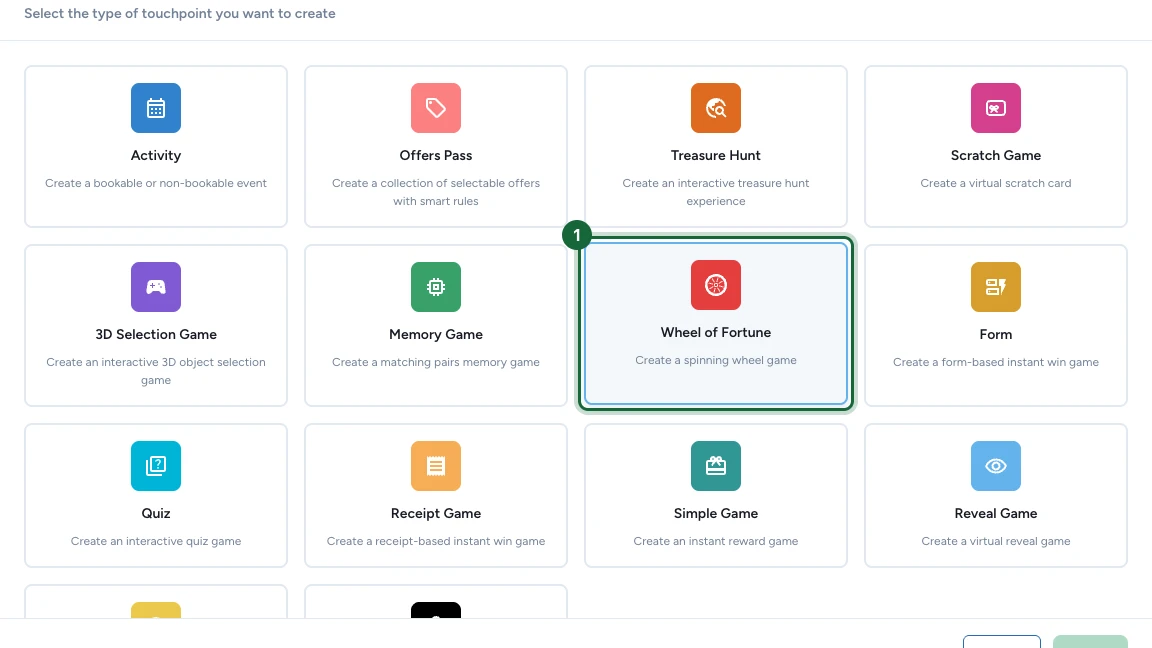The height and width of the screenshot is (648, 1152).
Task: Select the Treasure Hunt heading
Action: click(x=716, y=155)
